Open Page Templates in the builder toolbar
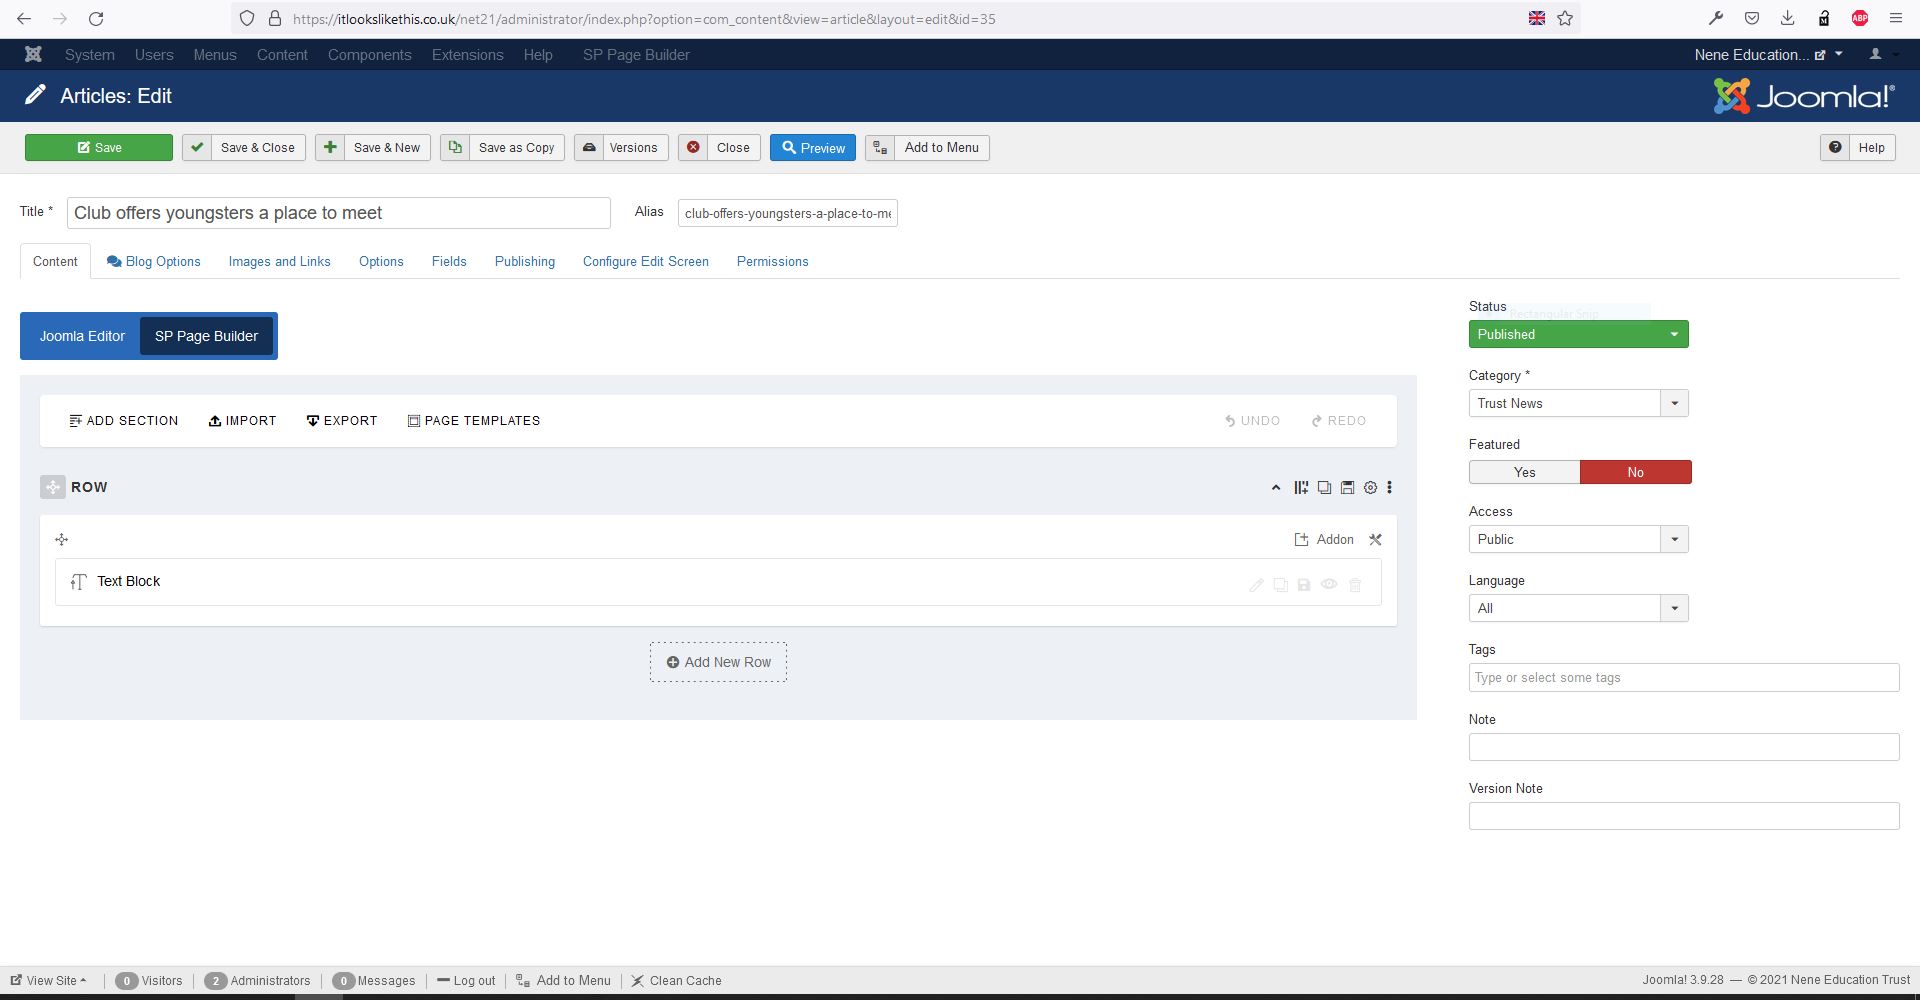 pos(474,420)
